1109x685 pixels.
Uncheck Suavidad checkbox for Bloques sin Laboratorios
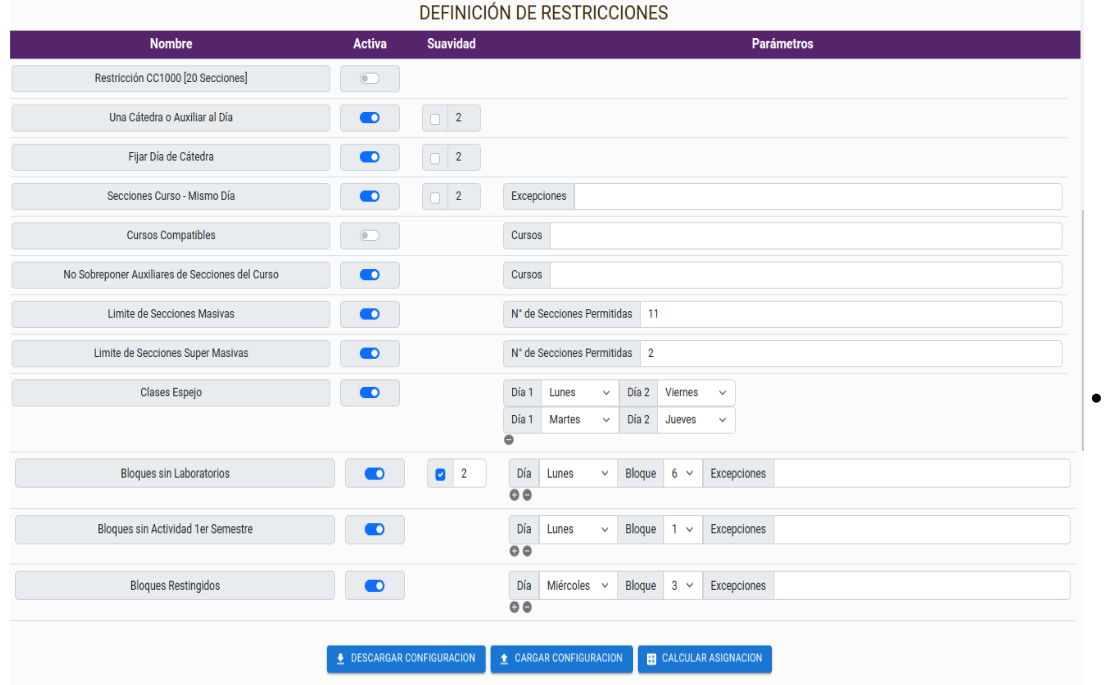click(x=440, y=474)
